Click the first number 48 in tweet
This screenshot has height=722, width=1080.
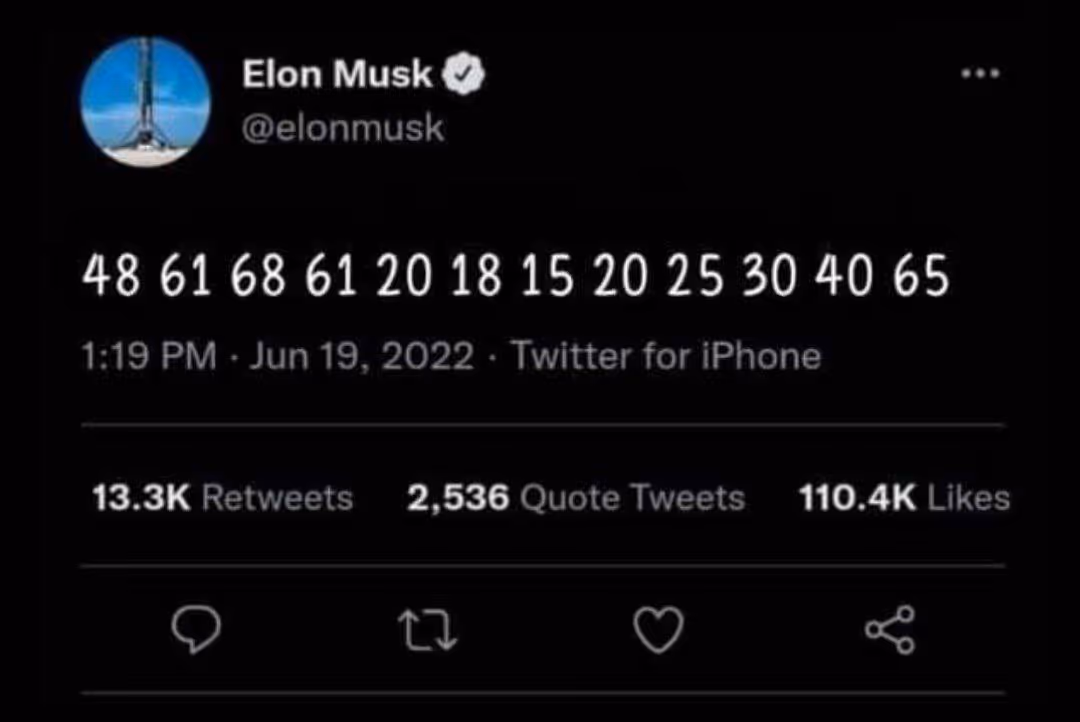110,277
